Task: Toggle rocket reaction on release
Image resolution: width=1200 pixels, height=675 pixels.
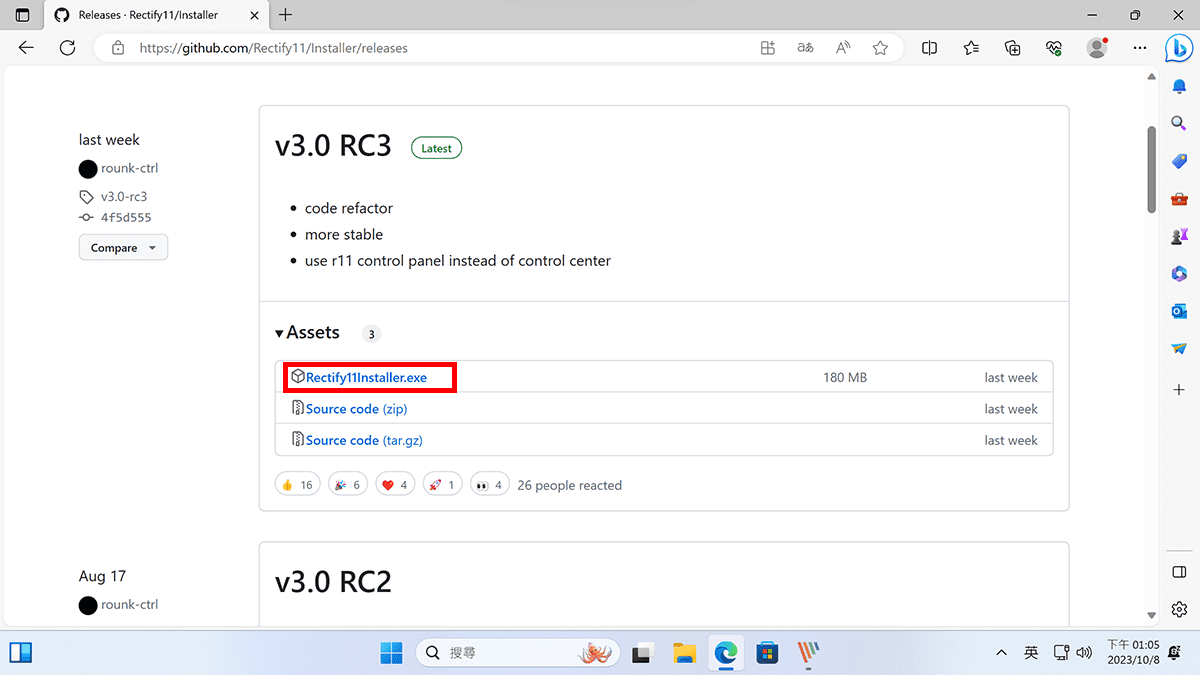Action: pyautogui.click(x=443, y=485)
